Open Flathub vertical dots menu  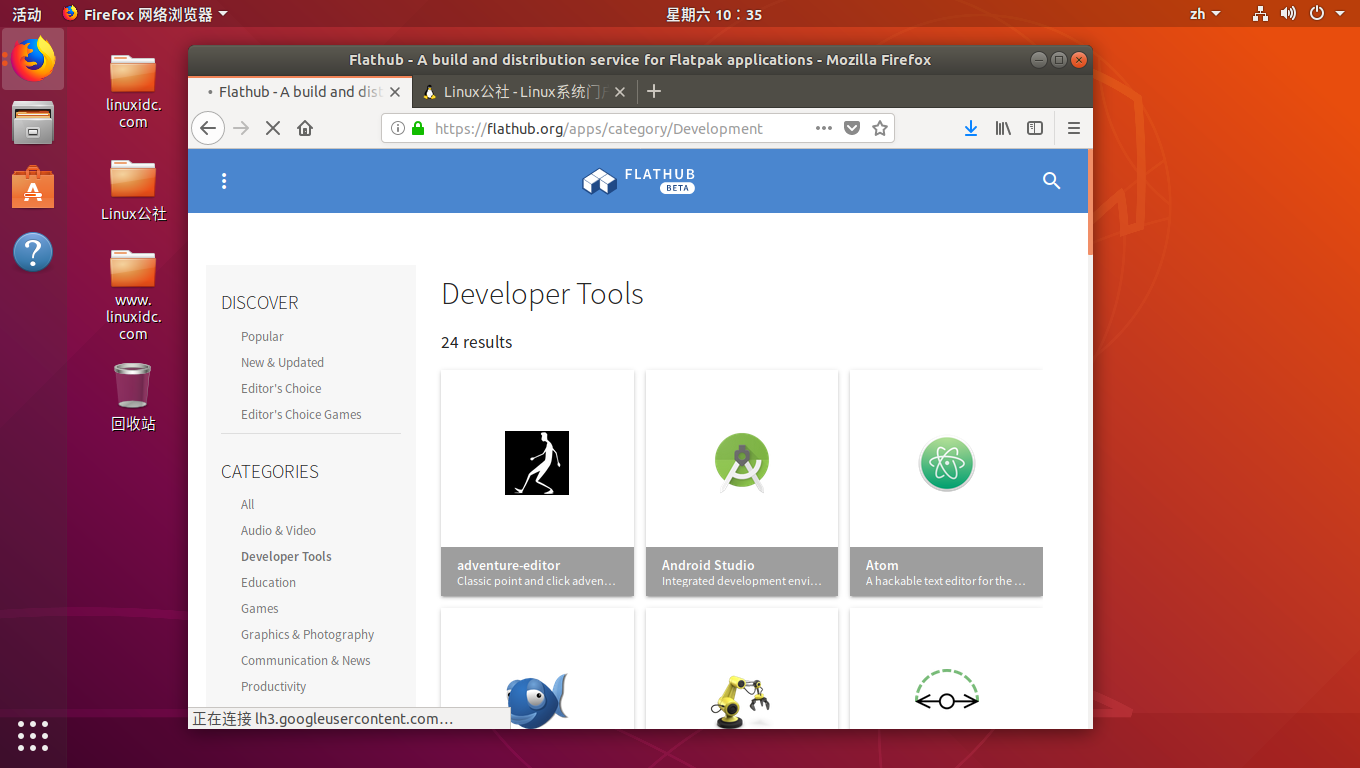(x=224, y=181)
